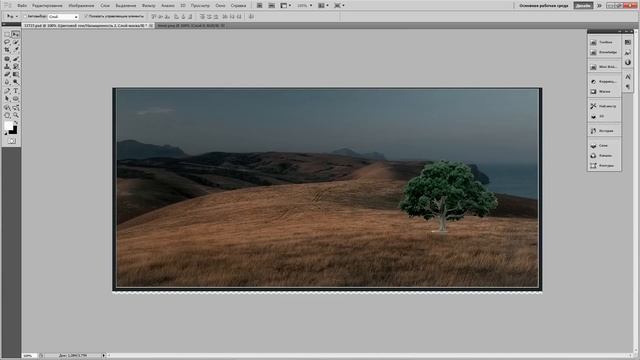Viewport: 640px width, 360px height.
Task: Launch Bridge from the application bar
Action: pyautogui.click(x=260, y=6)
